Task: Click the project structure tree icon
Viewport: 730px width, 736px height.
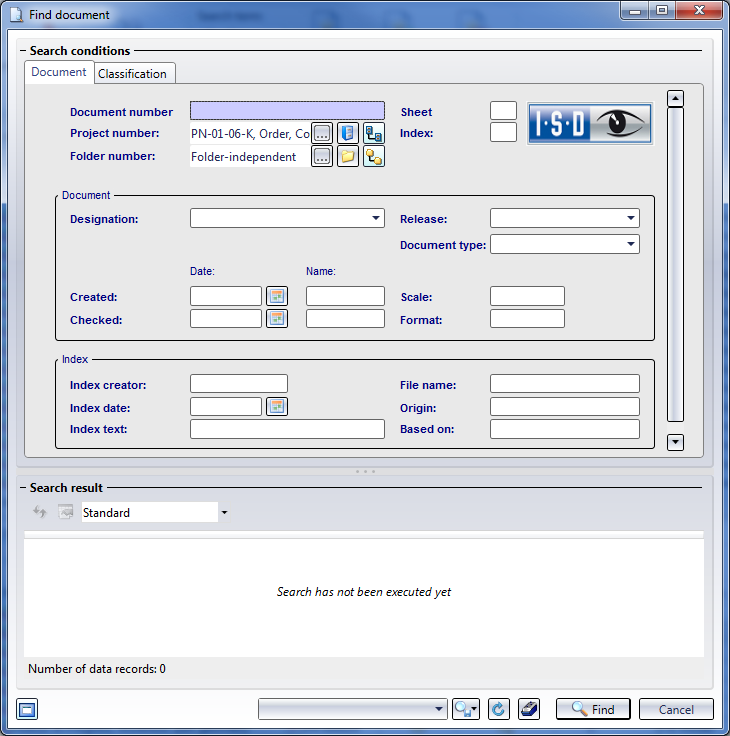Action: click(x=374, y=133)
